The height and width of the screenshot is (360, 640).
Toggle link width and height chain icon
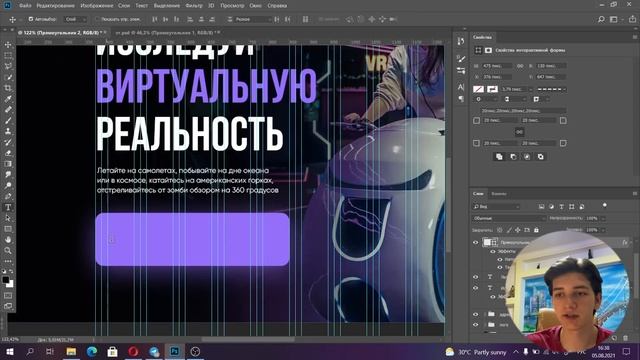[520, 66]
